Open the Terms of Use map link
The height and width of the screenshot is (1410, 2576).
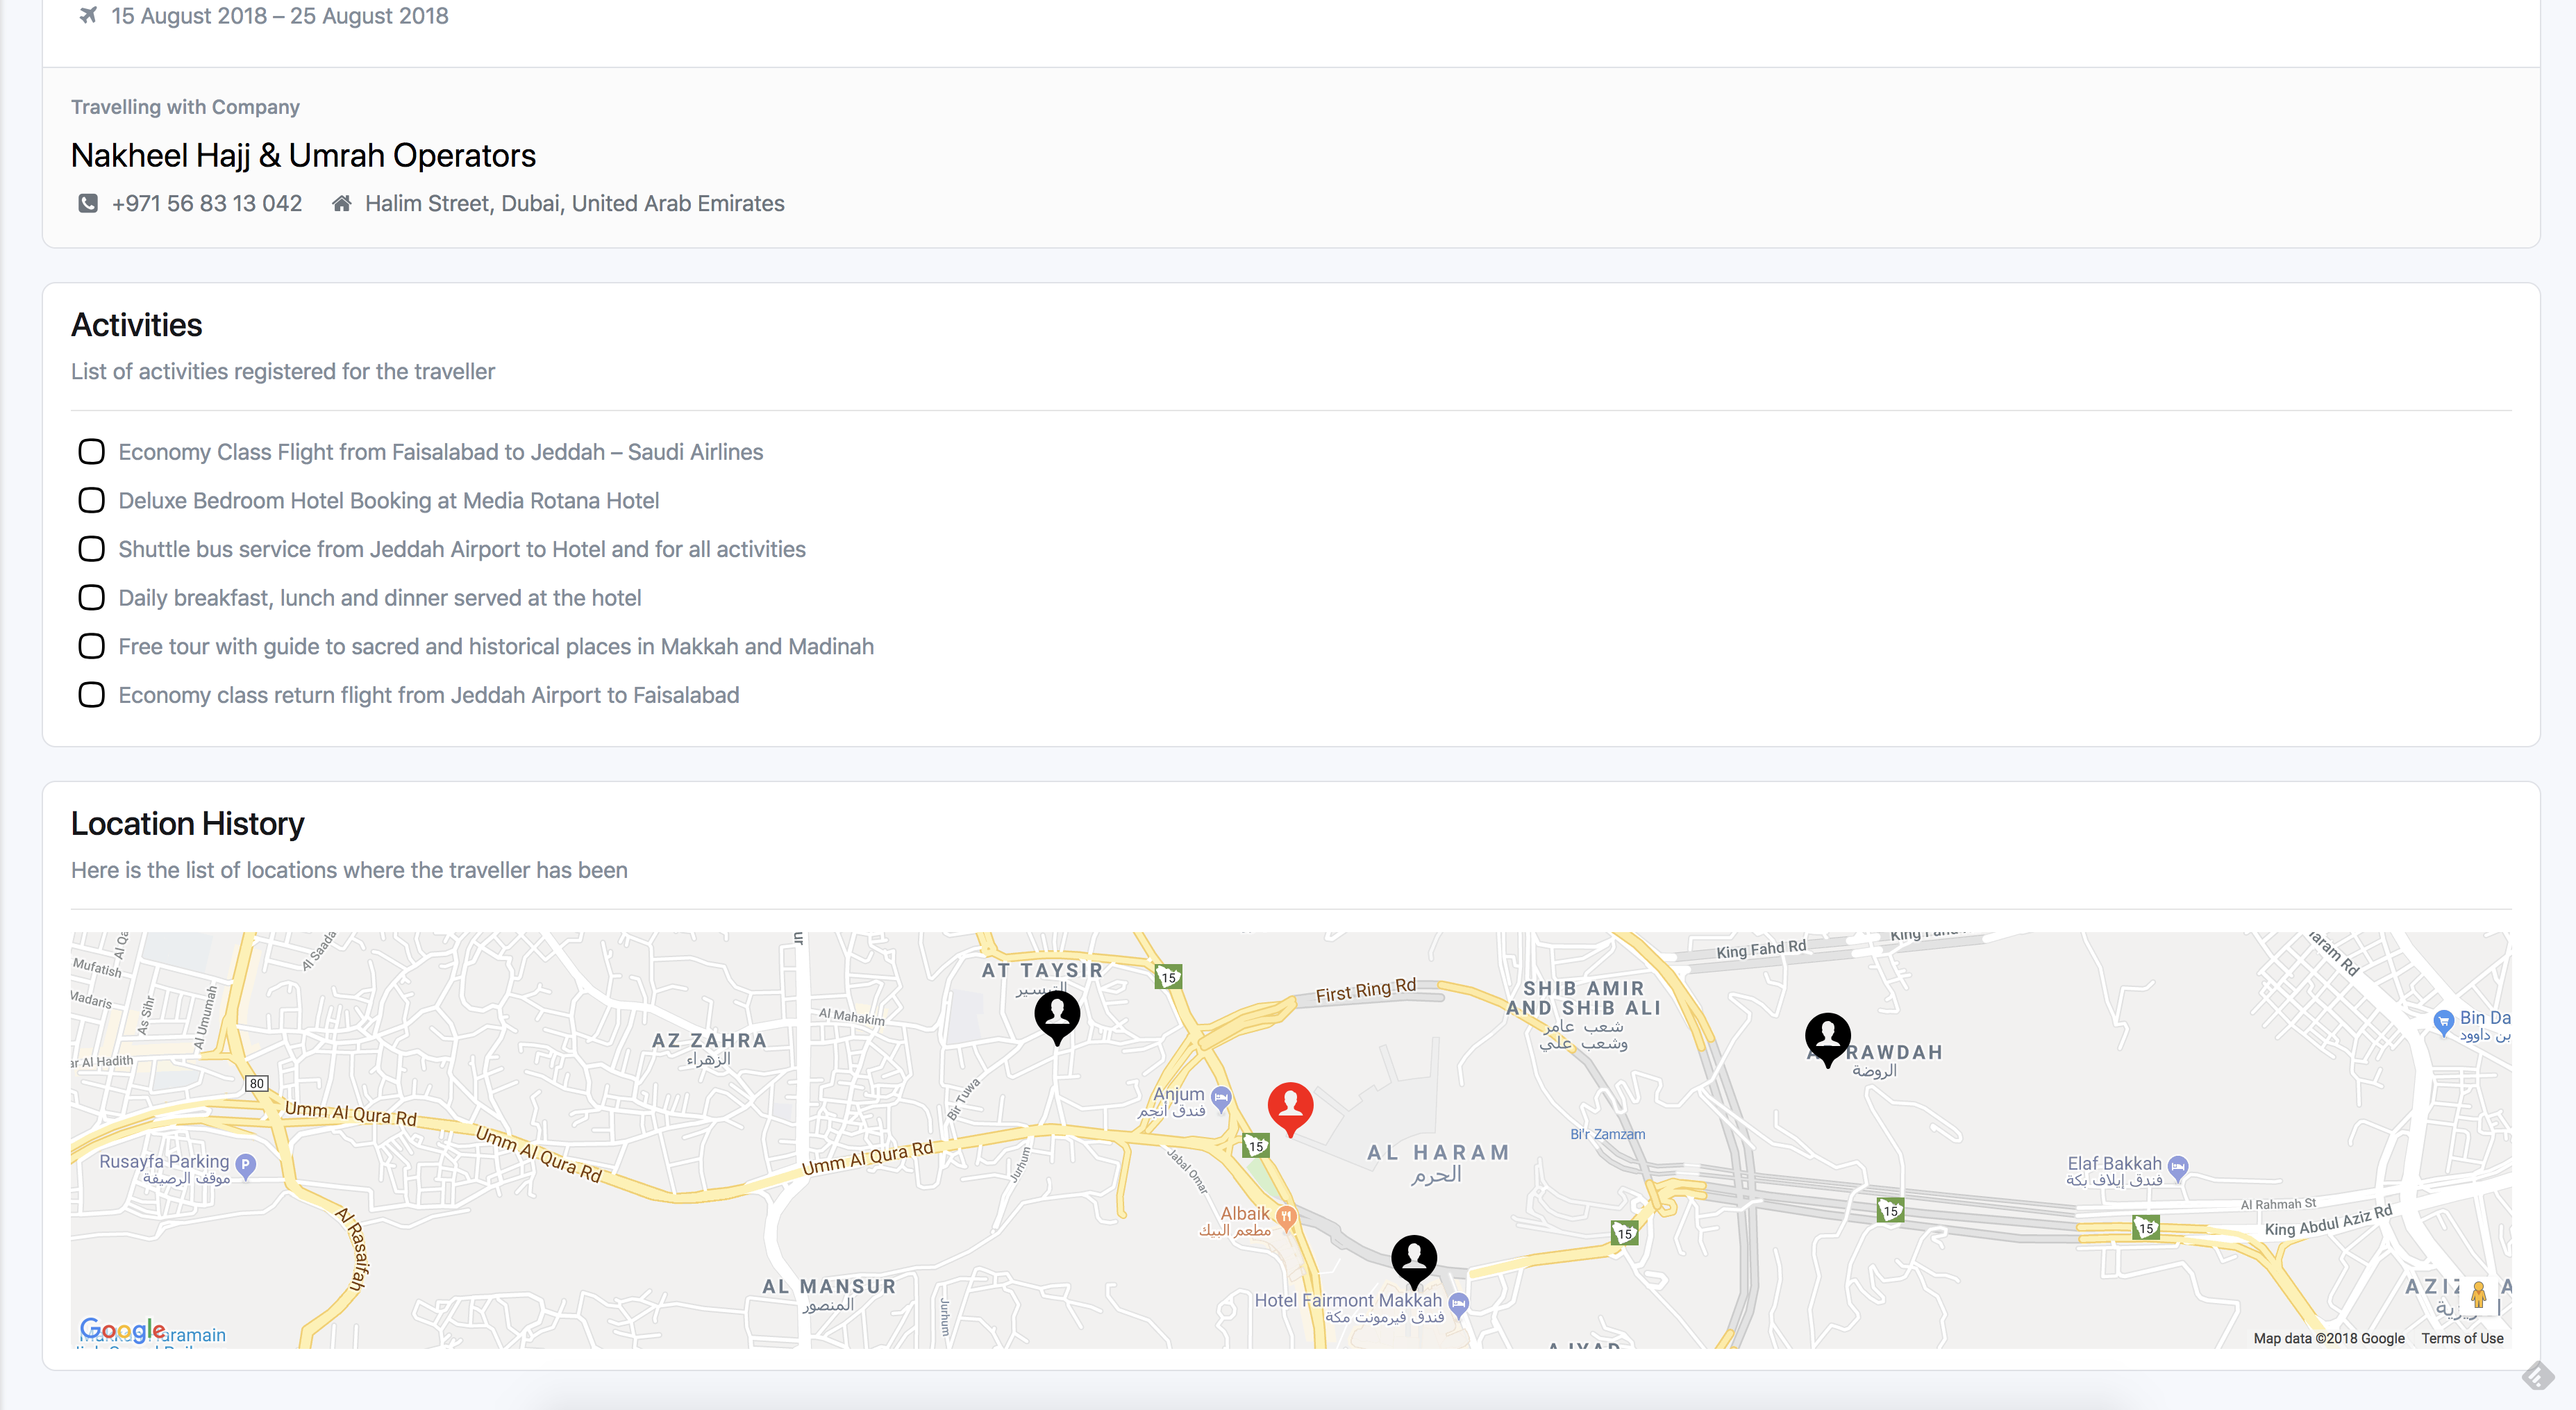[x=2462, y=1338]
